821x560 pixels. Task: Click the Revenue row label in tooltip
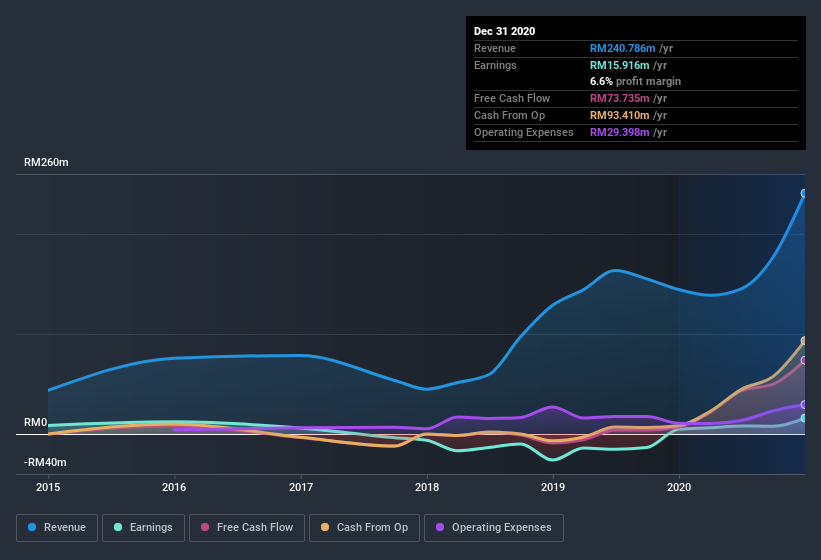point(495,48)
